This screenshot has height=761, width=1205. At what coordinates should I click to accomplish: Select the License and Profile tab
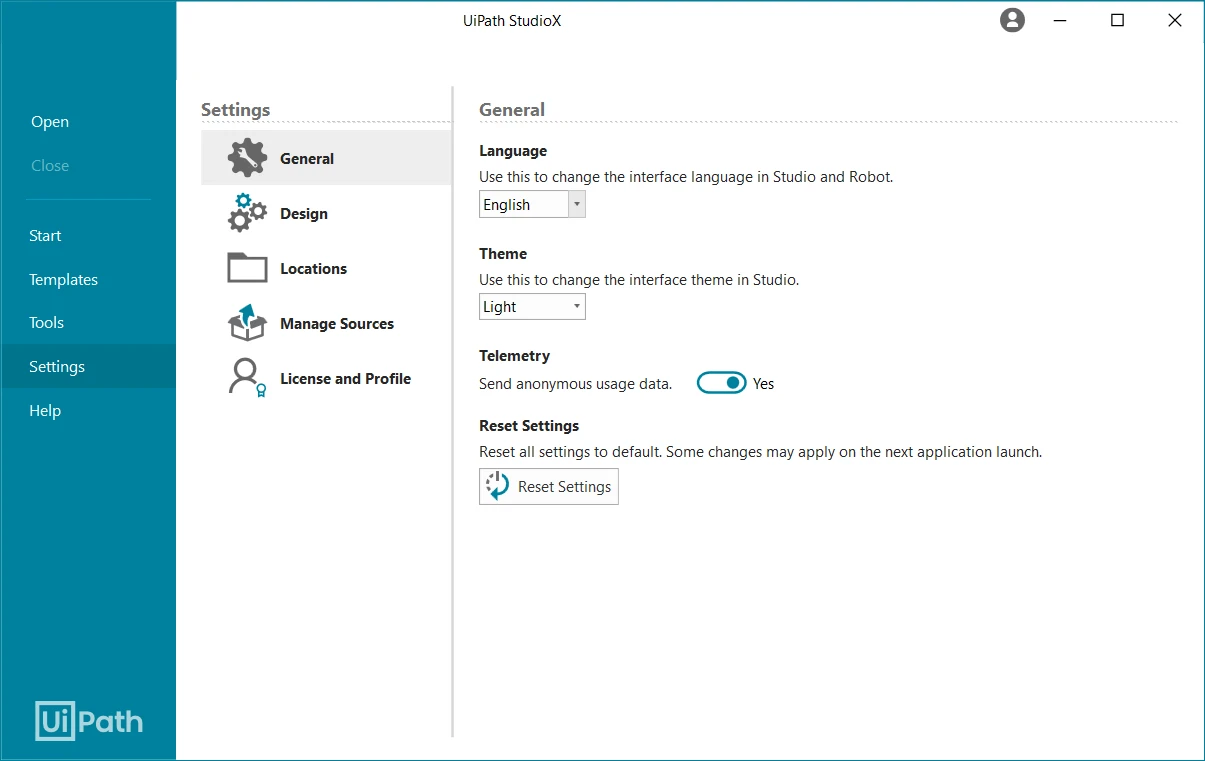[x=345, y=379]
